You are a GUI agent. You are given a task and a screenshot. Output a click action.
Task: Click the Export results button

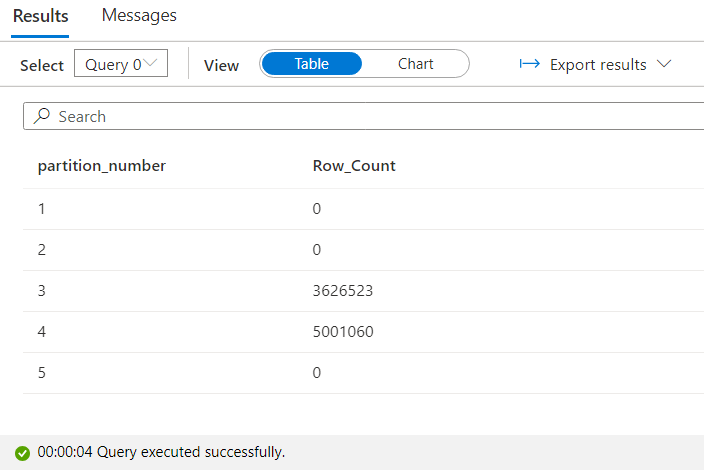(597, 64)
